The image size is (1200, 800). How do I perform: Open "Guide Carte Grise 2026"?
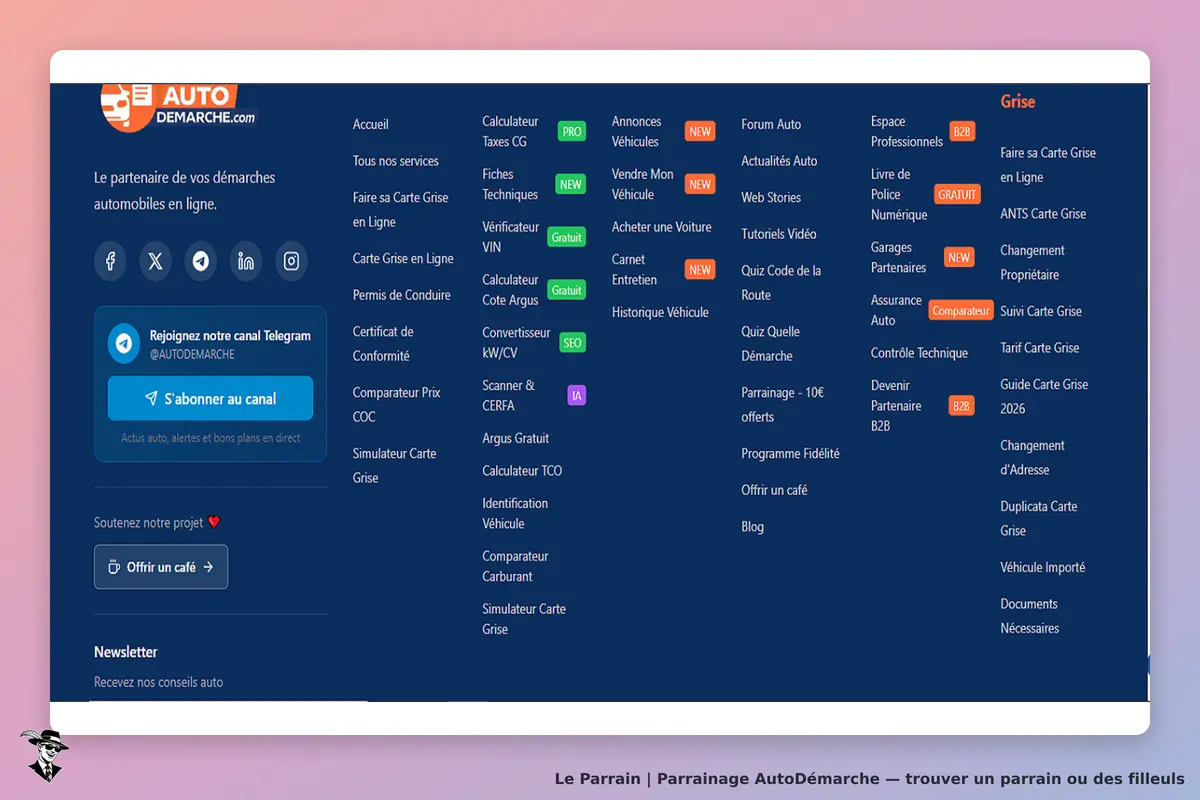click(1044, 396)
